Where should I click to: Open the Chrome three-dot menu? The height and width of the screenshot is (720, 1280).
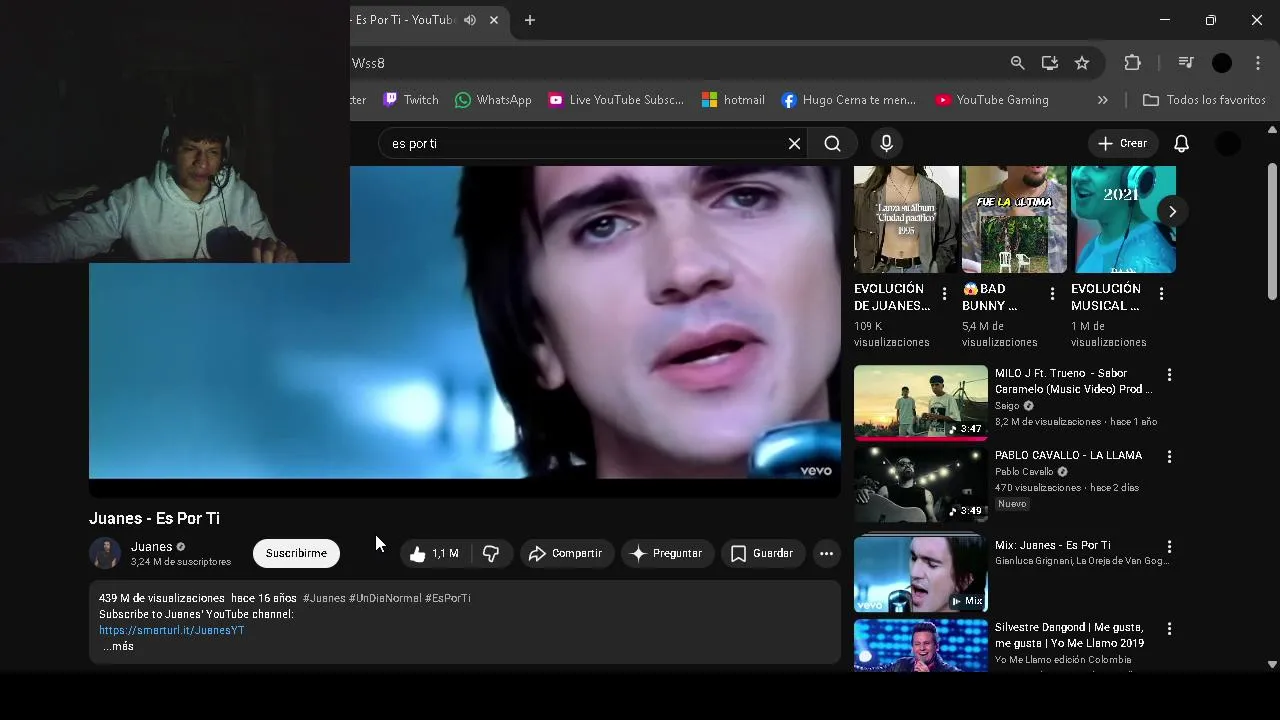point(1258,63)
